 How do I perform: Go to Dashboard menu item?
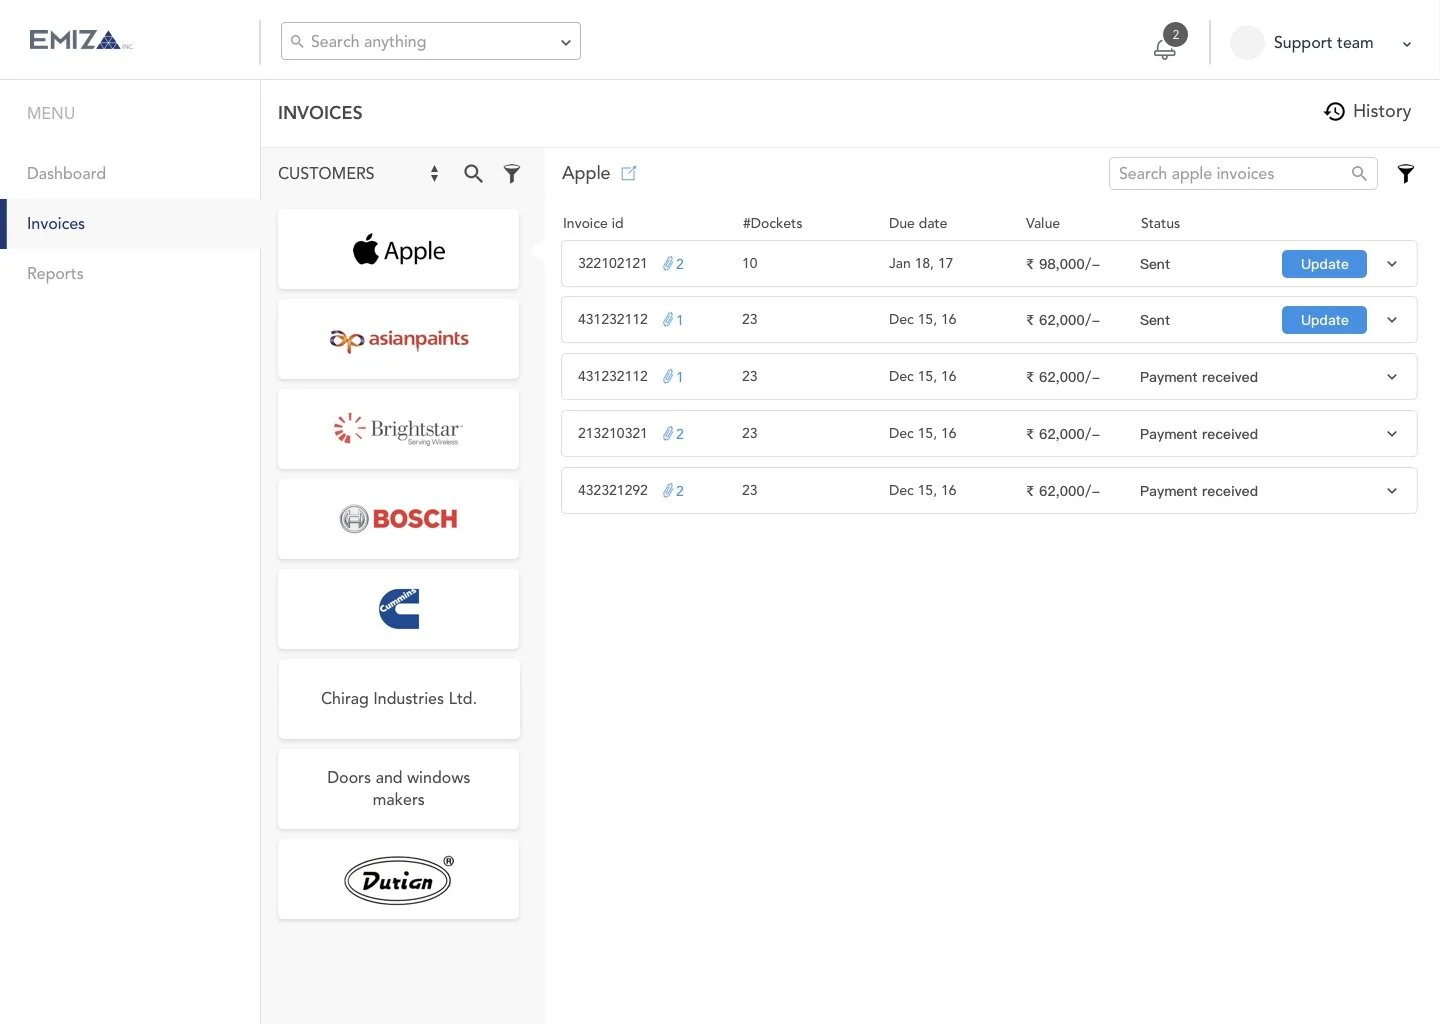[x=66, y=173]
